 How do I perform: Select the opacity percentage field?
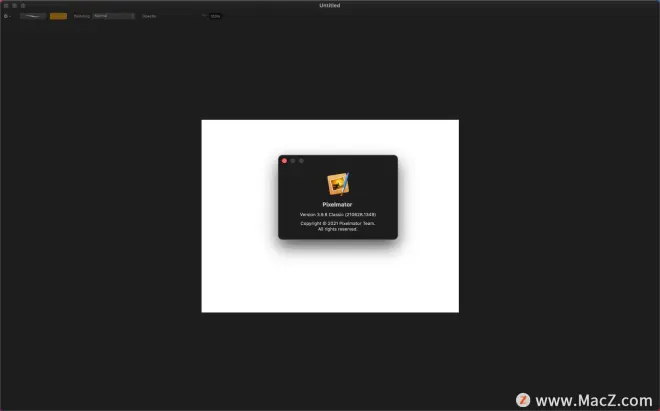point(215,16)
